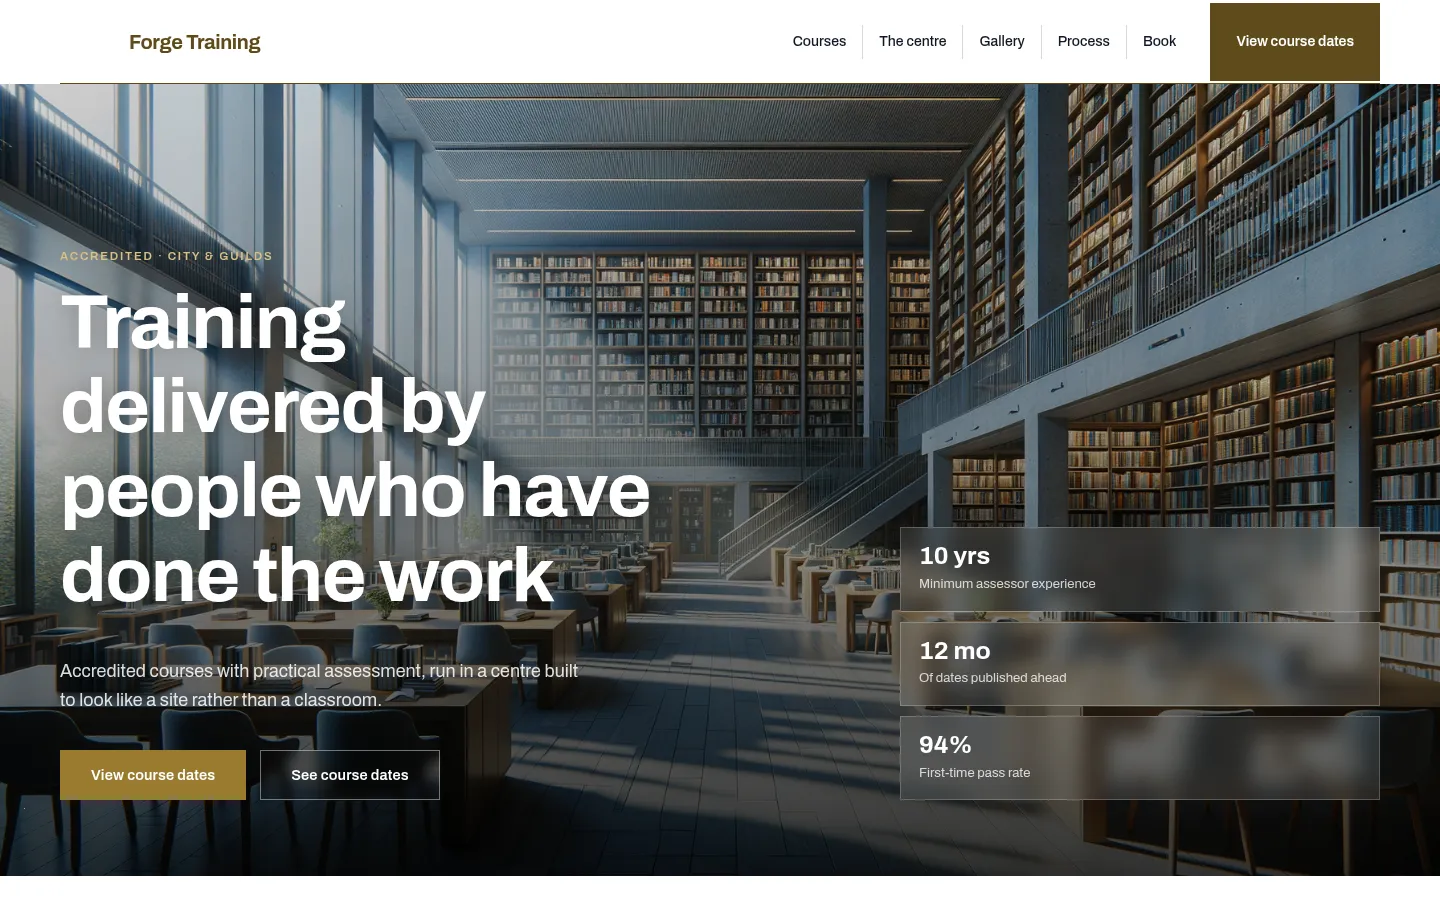Open the Forge Training home logo link
The height and width of the screenshot is (900, 1440).
click(x=194, y=42)
